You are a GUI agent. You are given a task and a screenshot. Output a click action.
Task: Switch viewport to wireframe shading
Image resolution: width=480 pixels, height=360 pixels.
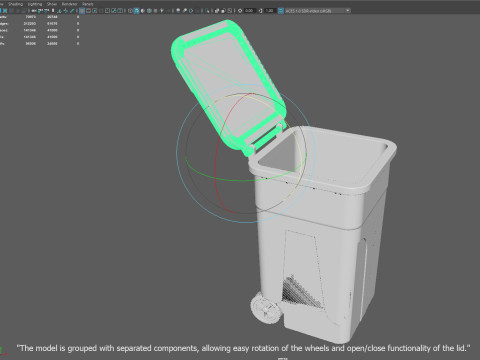(x=130, y=11)
